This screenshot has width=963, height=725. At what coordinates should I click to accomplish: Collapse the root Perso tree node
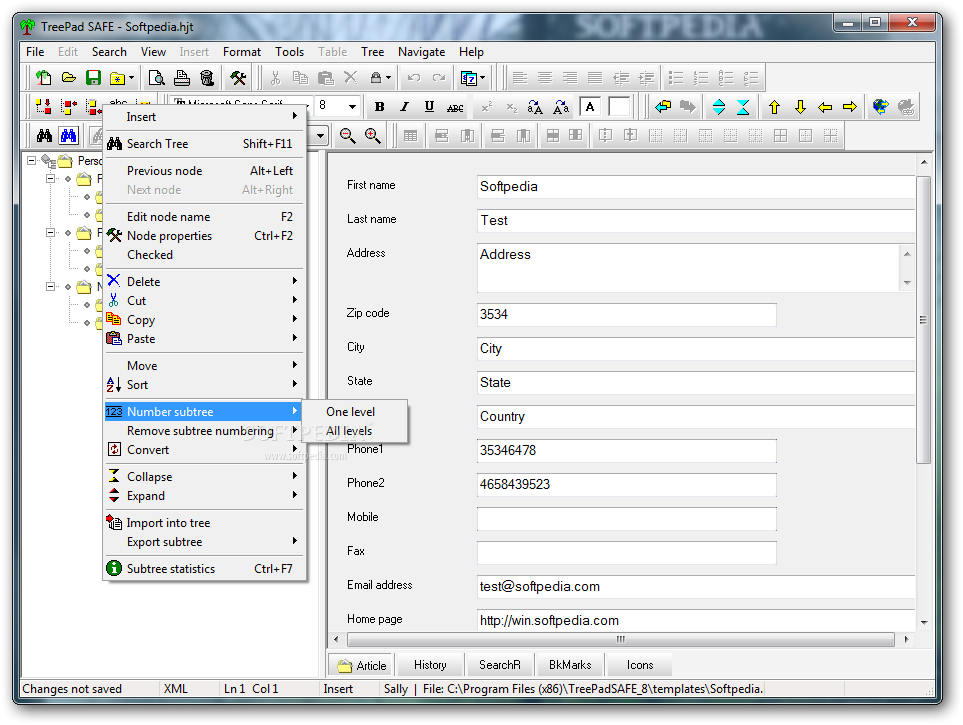pos(31,160)
